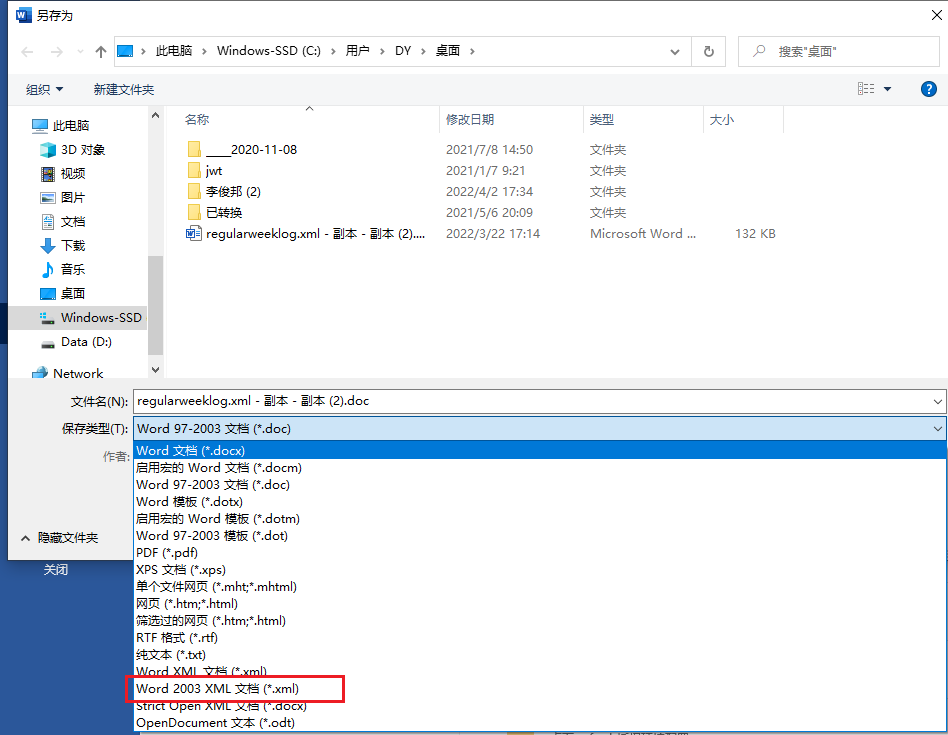Image resolution: width=948 pixels, height=735 pixels.
Task: Choose XPS 文档 (*.xps) format
Action: point(540,569)
